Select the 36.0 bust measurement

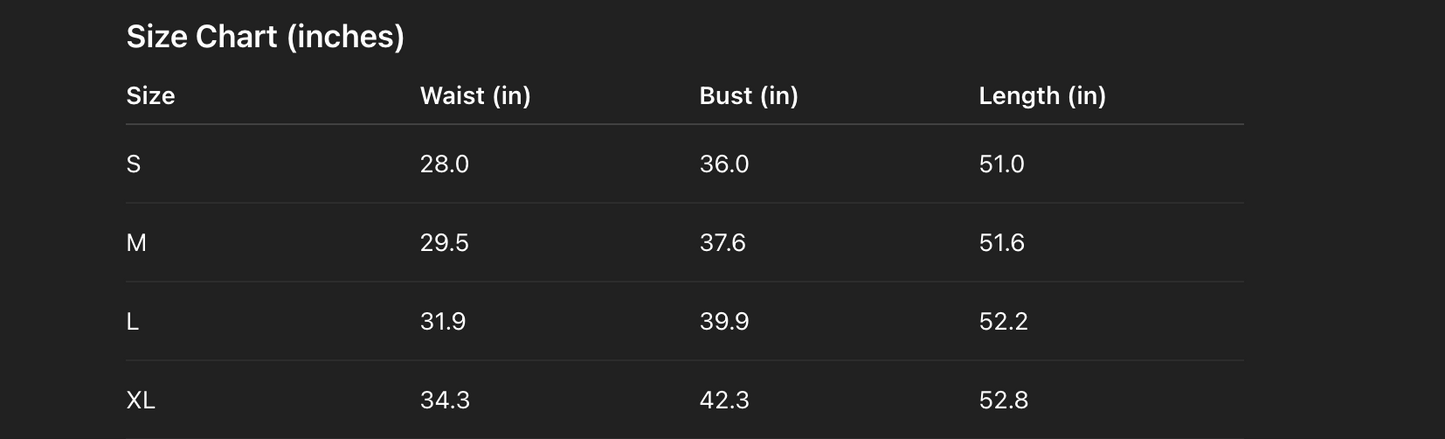tap(724, 164)
